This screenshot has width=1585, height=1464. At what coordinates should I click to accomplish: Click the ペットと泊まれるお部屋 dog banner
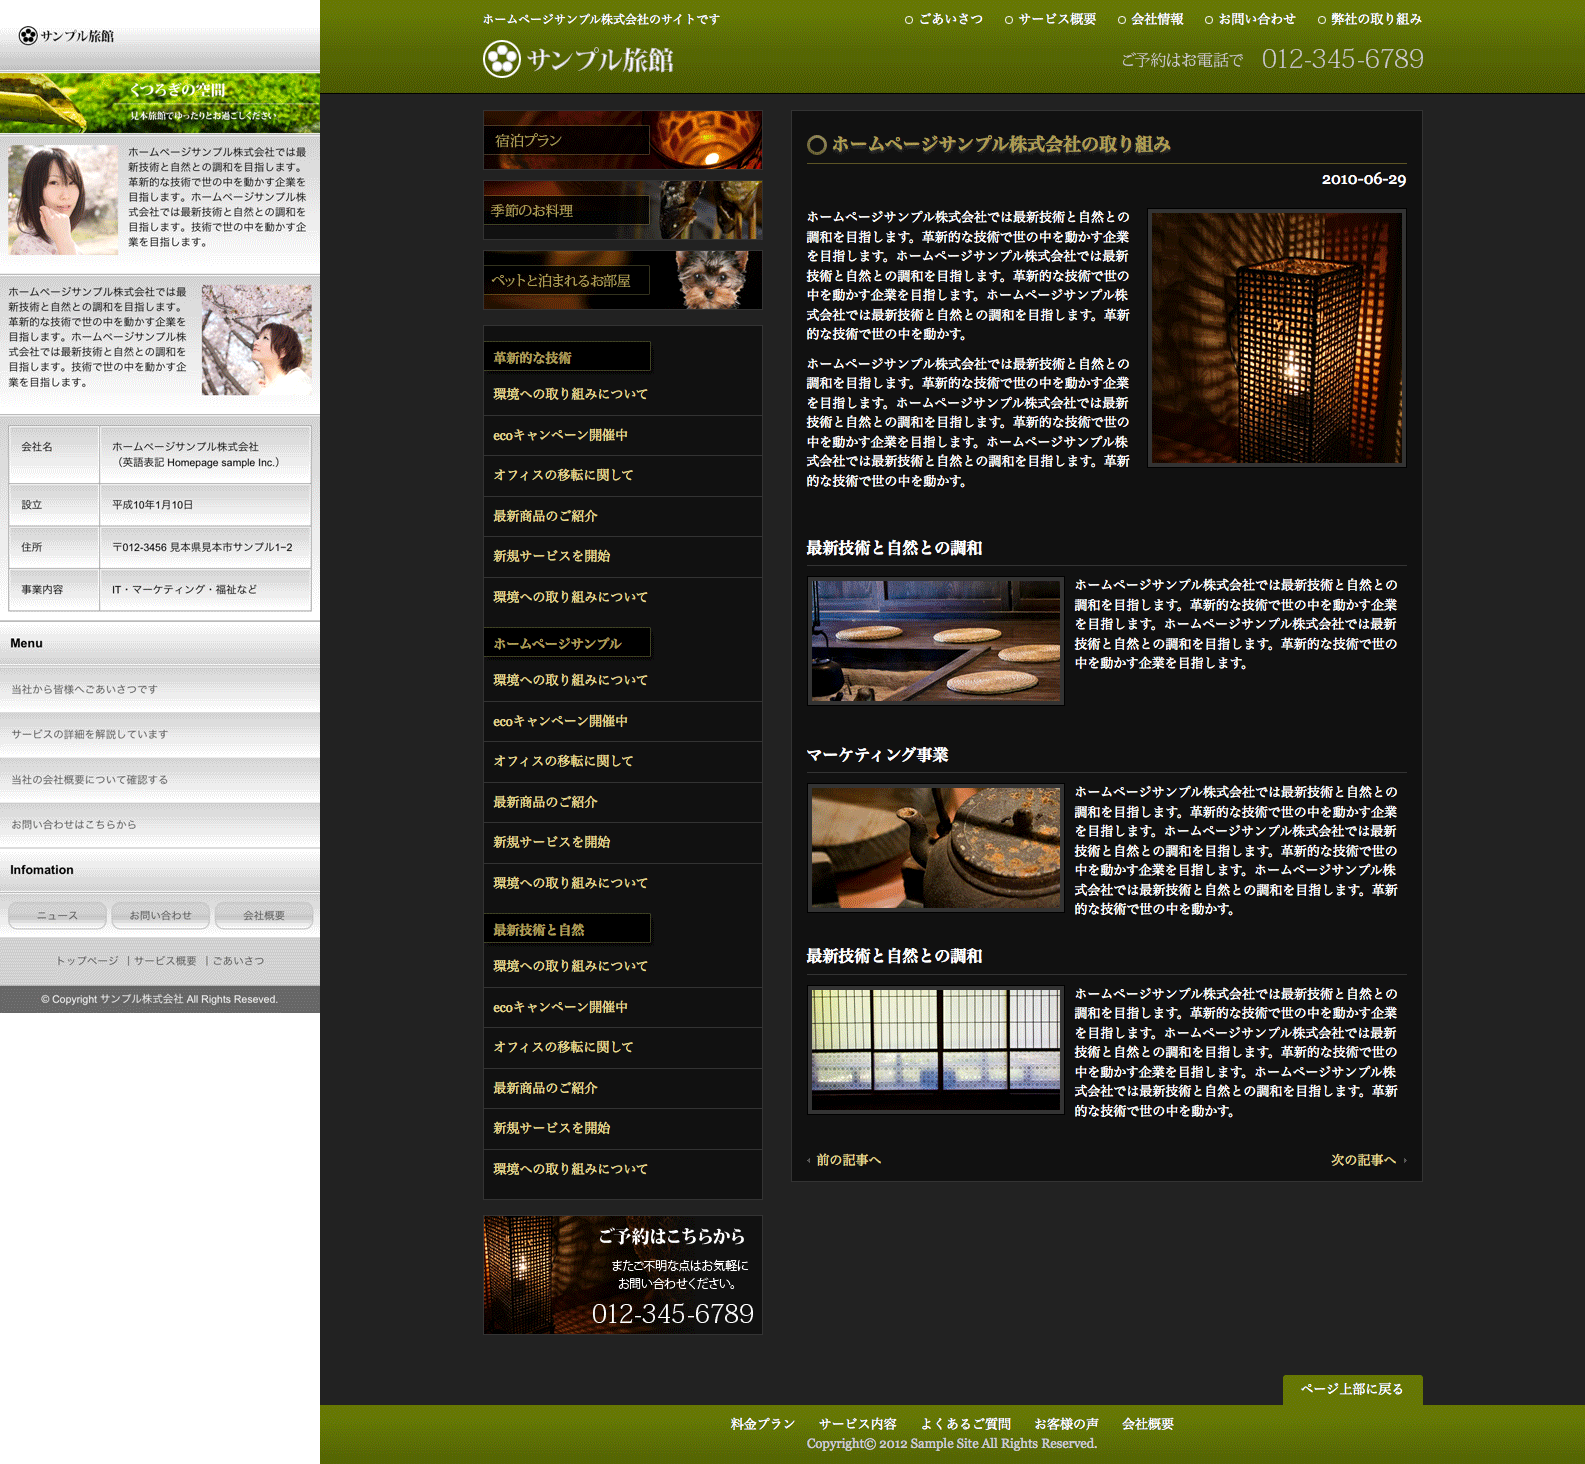click(622, 280)
